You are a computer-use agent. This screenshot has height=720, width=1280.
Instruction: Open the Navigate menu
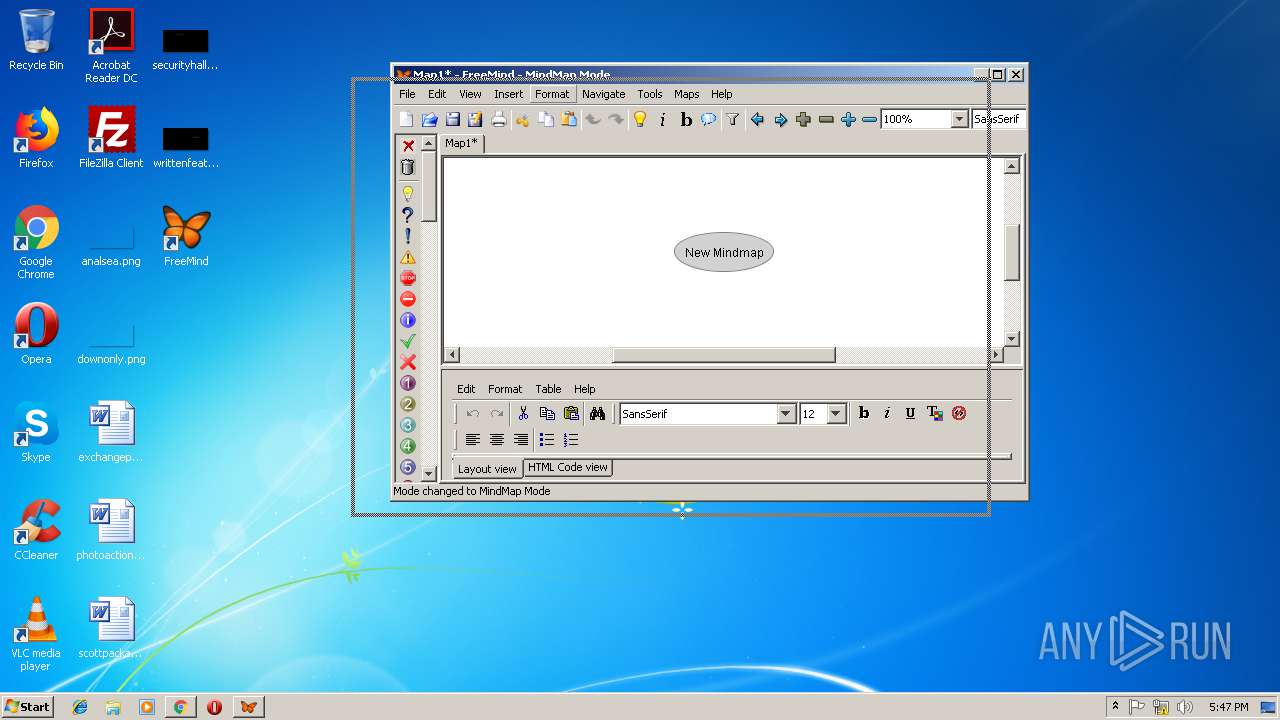603,94
